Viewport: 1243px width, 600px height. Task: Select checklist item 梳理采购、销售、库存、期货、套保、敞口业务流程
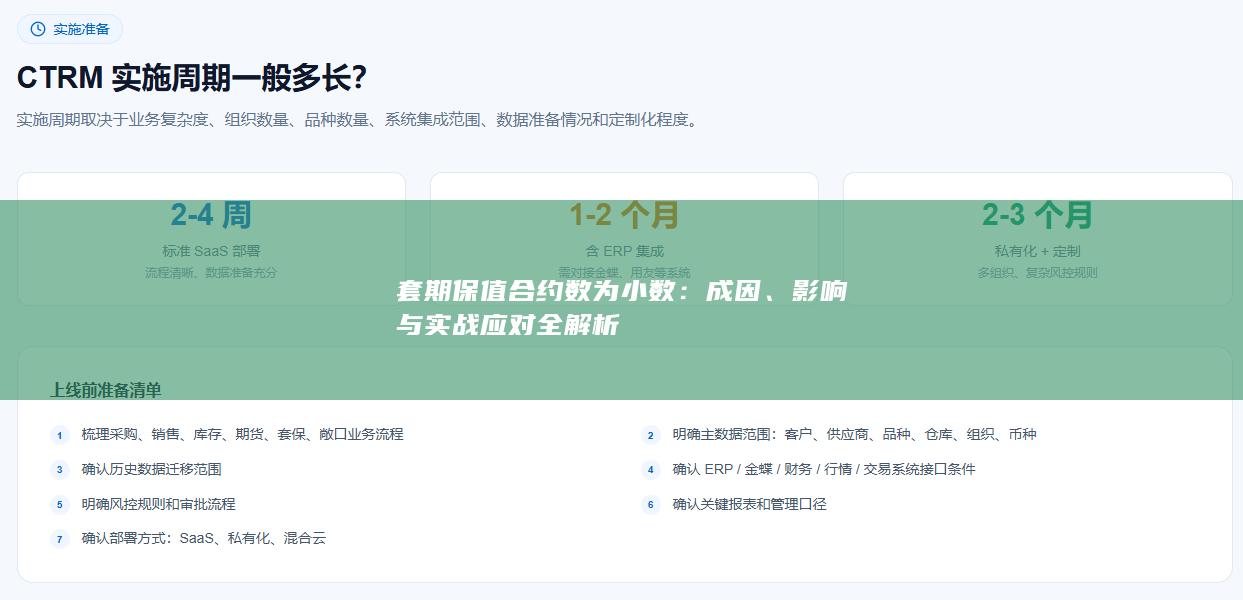click(242, 434)
